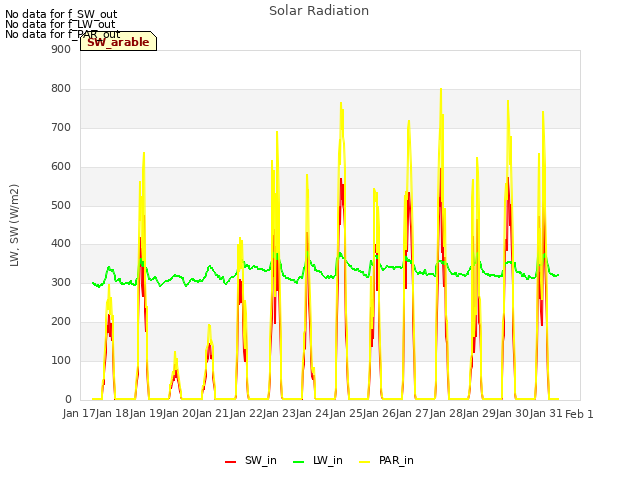This screenshot has height=480, width=640.
Task: Click the Feb 1 x-axis tick label
Action: click(x=579, y=414)
